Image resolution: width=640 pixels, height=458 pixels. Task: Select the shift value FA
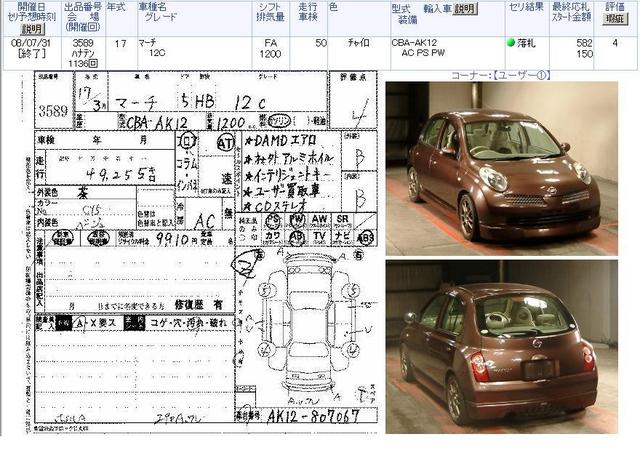270,43
